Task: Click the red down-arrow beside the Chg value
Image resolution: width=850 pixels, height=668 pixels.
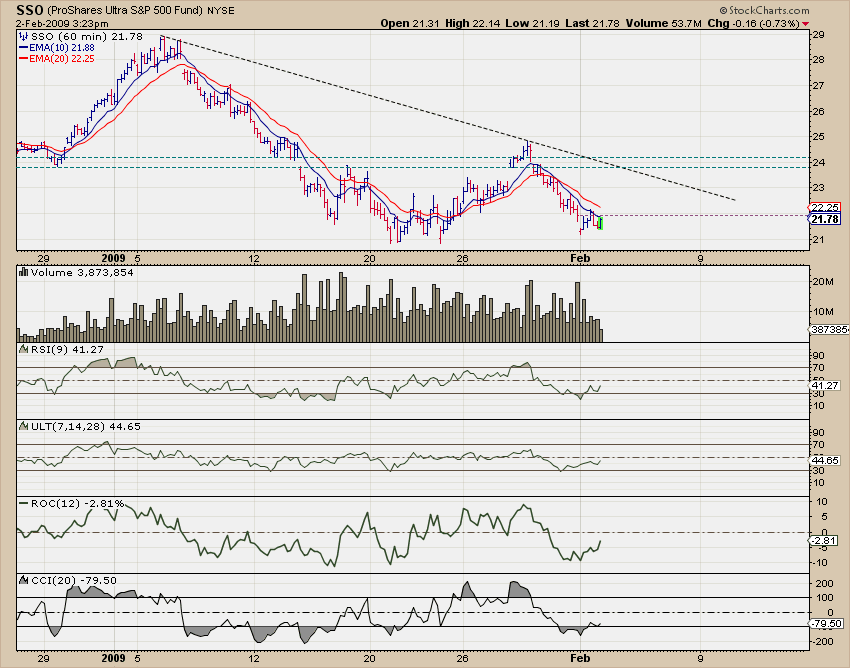Action: pyautogui.click(x=806, y=24)
